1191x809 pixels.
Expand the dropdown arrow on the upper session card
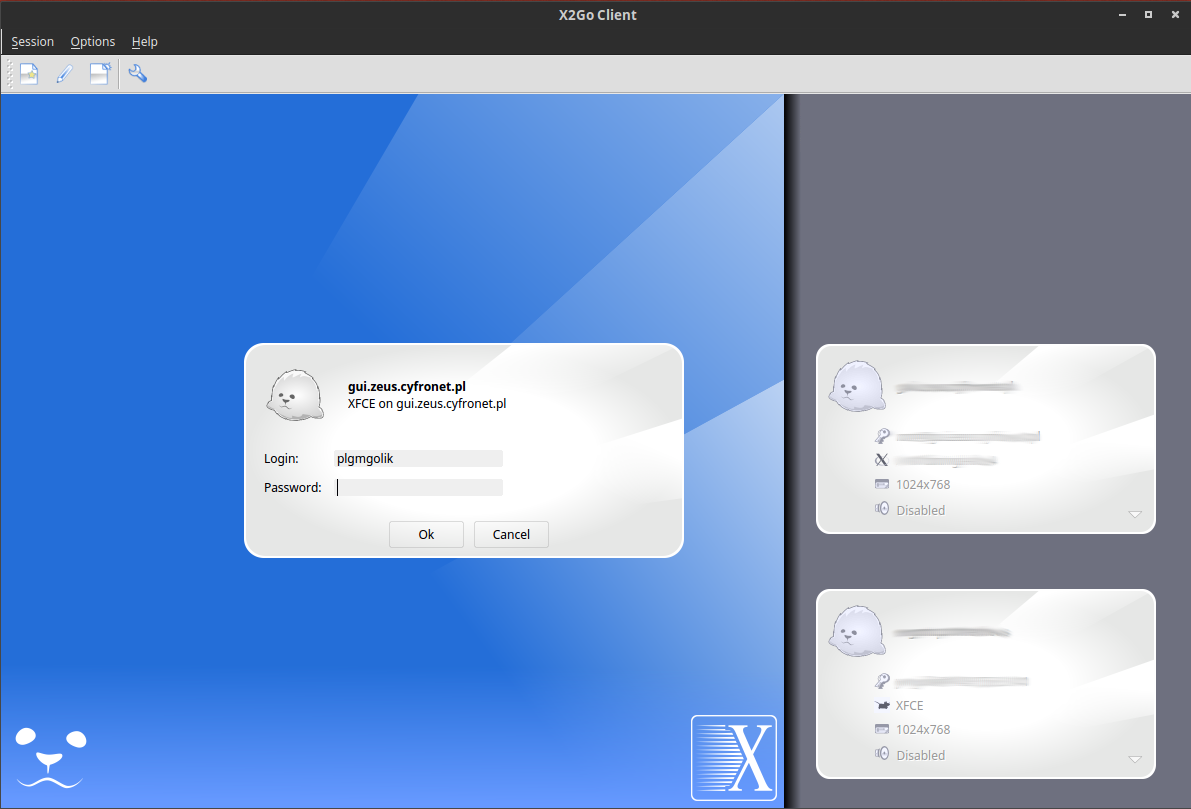1135,514
